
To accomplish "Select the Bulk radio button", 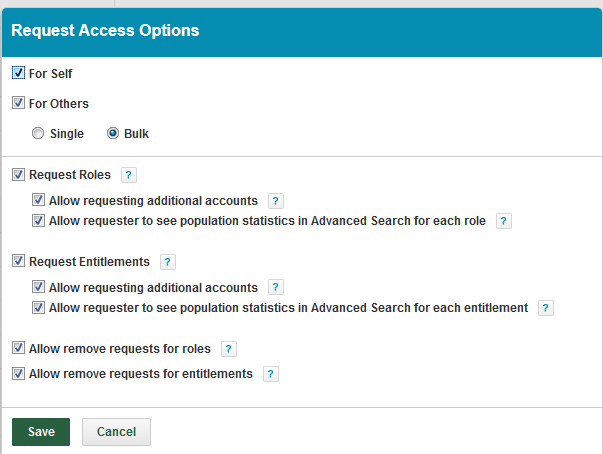I will 113,133.
